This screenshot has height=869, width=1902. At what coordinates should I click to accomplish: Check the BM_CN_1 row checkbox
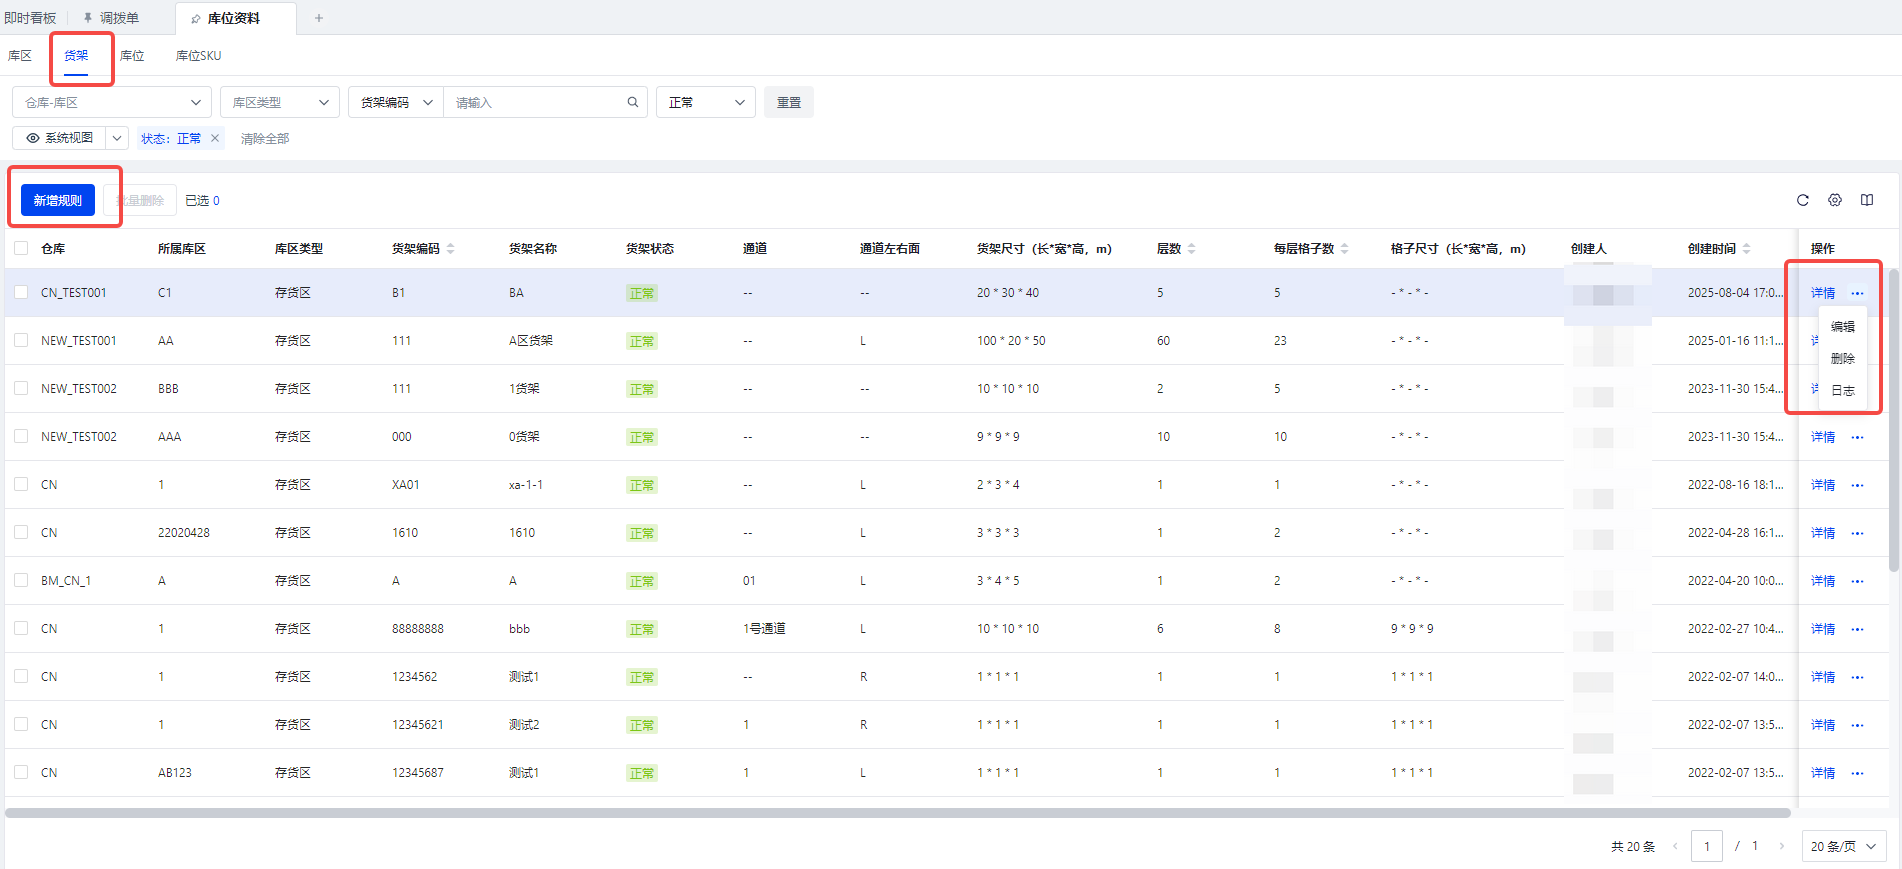(x=21, y=580)
